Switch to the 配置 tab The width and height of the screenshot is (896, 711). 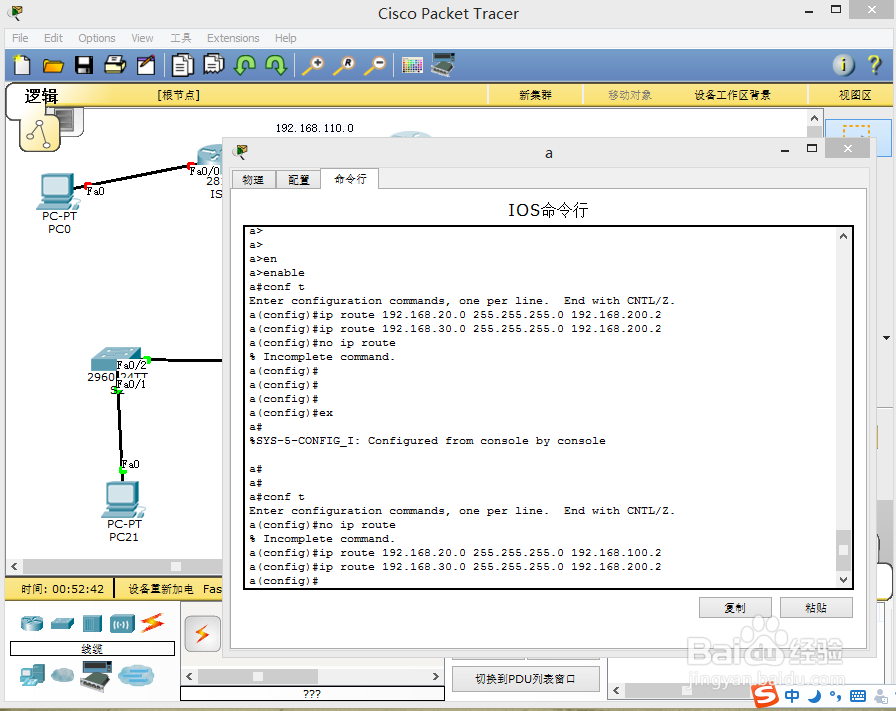pos(298,179)
